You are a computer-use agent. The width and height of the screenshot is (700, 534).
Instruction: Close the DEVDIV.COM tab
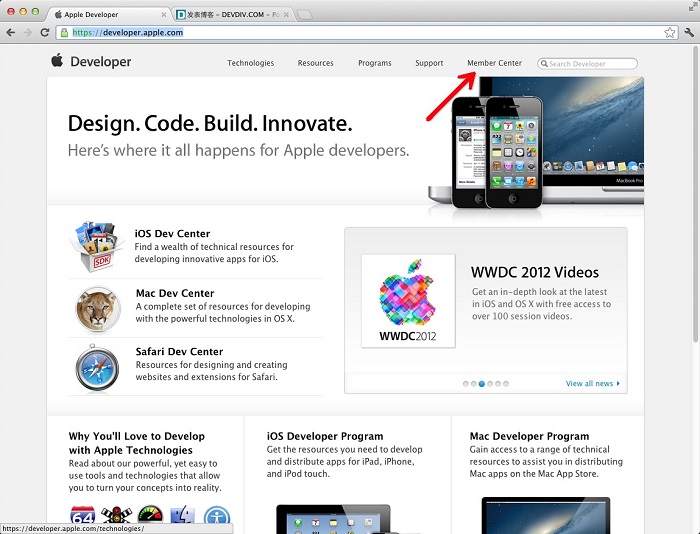point(286,15)
